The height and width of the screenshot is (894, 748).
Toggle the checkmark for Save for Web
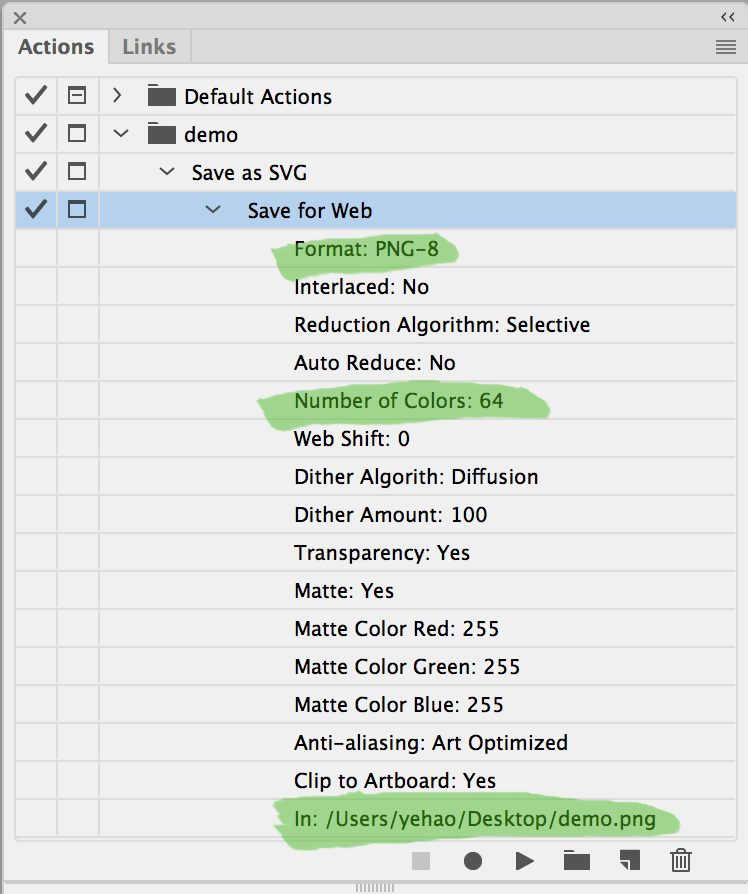[36, 210]
